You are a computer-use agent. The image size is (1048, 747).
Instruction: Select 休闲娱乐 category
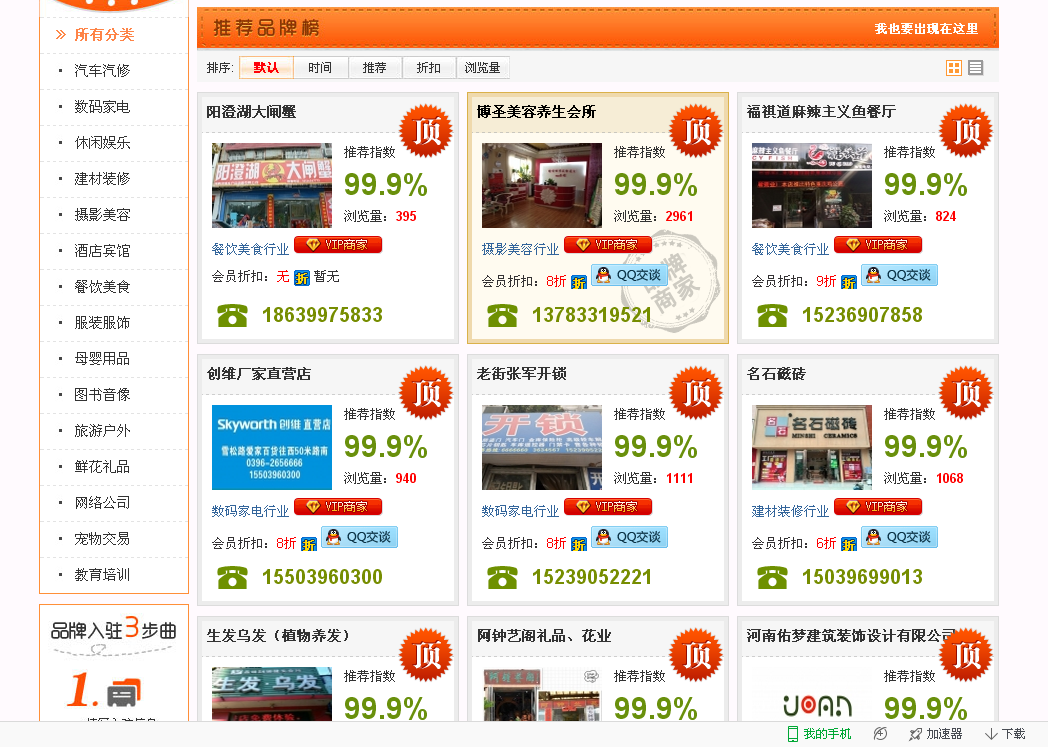click(x=102, y=143)
